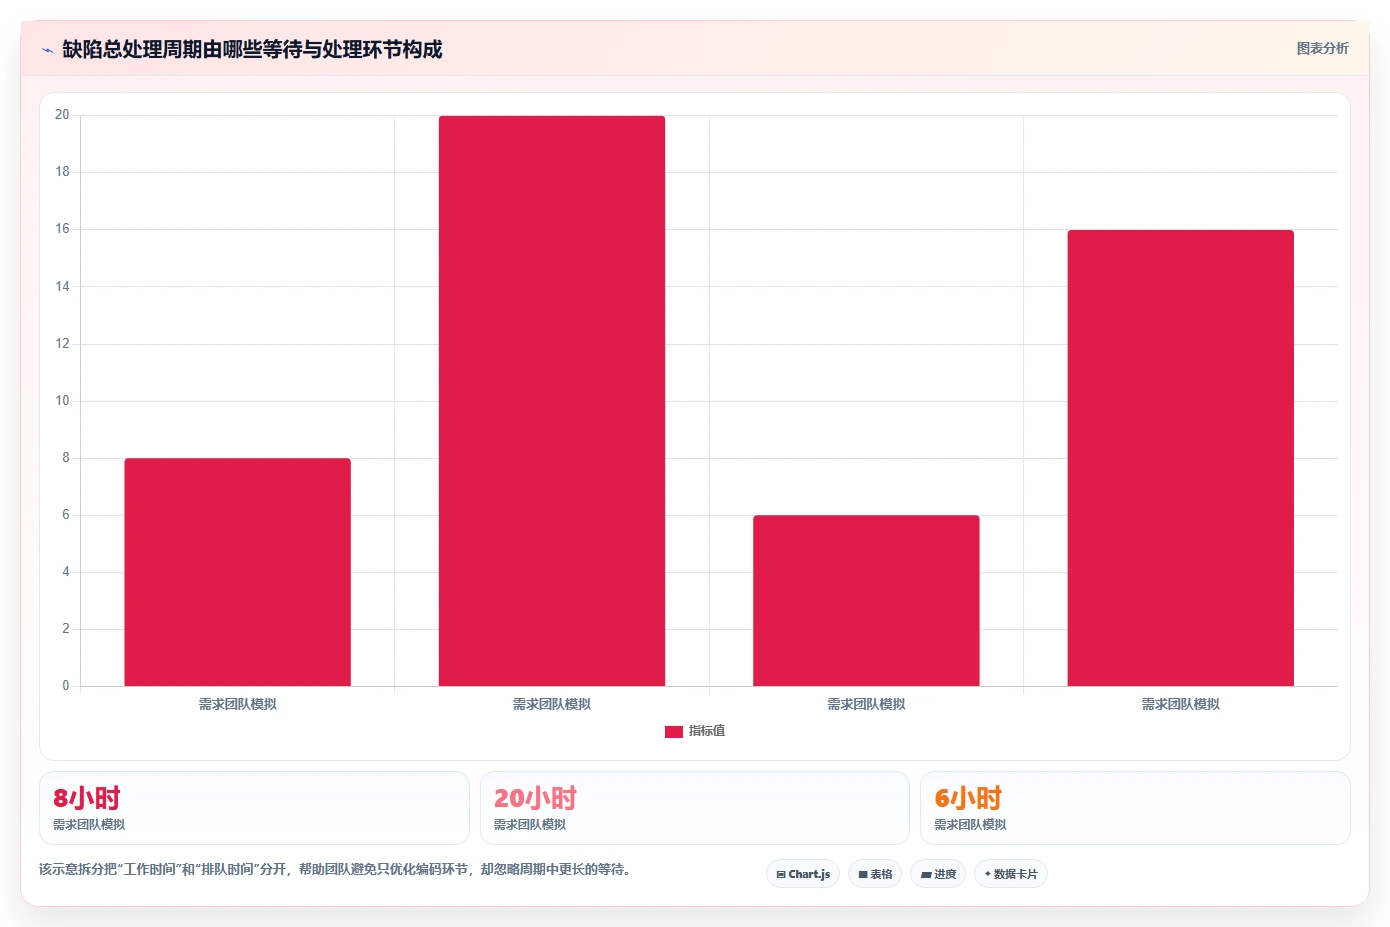Click the red 指标值 legend color box
Viewport: 1390px width, 927px height.
coord(674,732)
